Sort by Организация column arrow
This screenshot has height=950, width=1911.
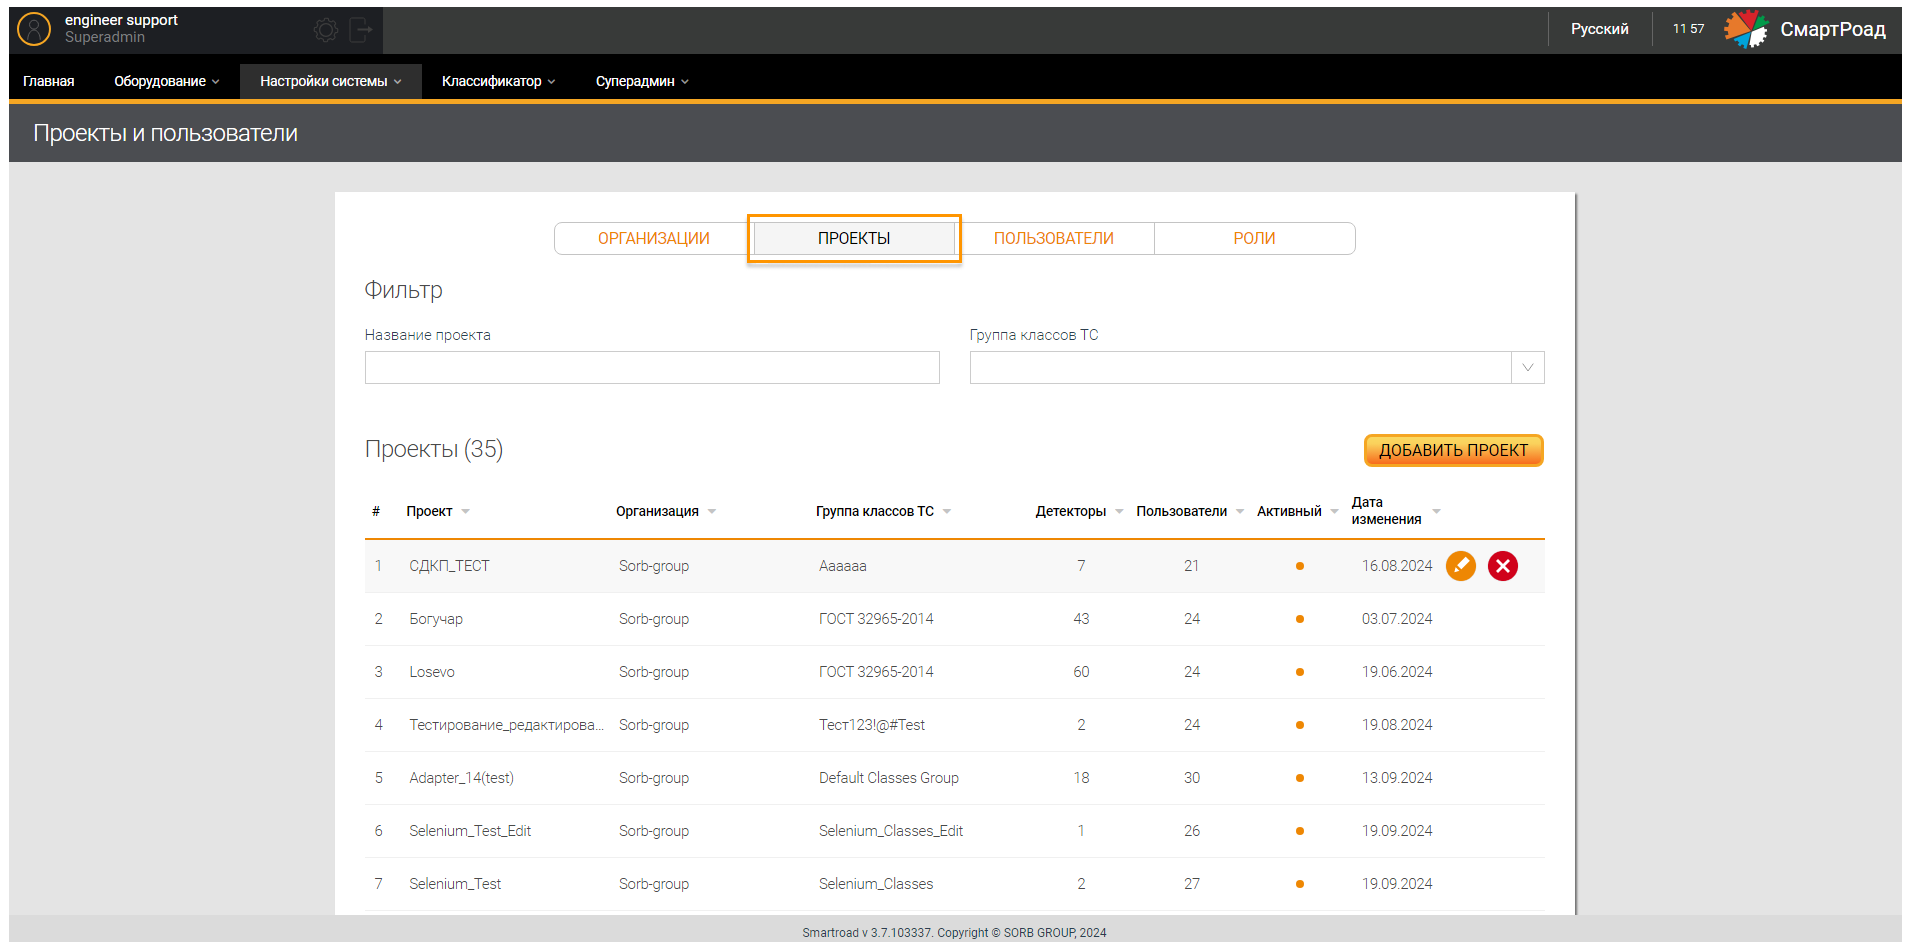(712, 512)
